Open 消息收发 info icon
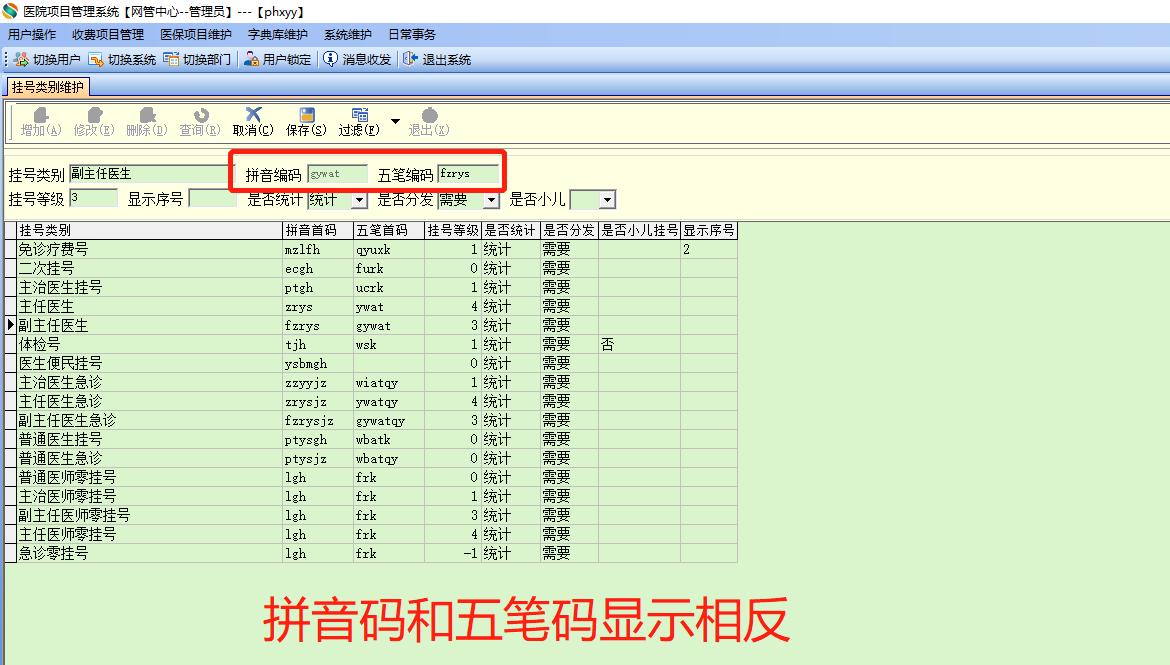The width and height of the screenshot is (1170, 665). coord(331,59)
